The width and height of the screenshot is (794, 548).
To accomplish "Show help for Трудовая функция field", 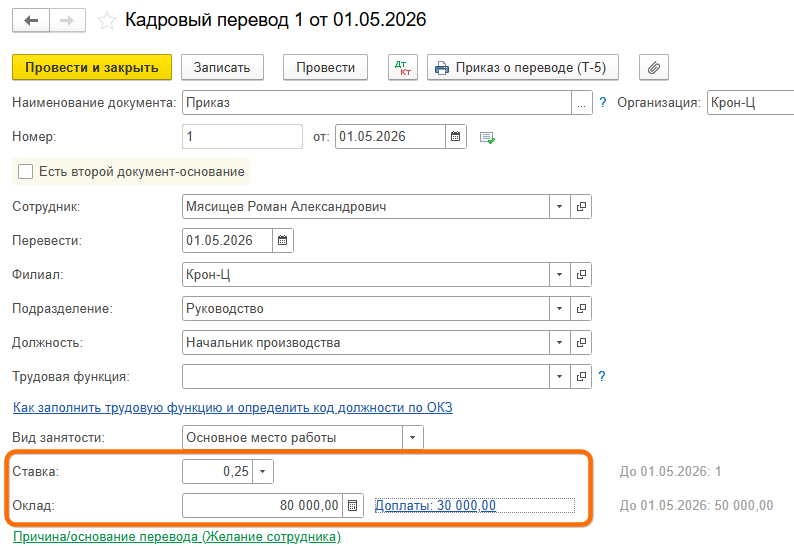I will [602, 376].
